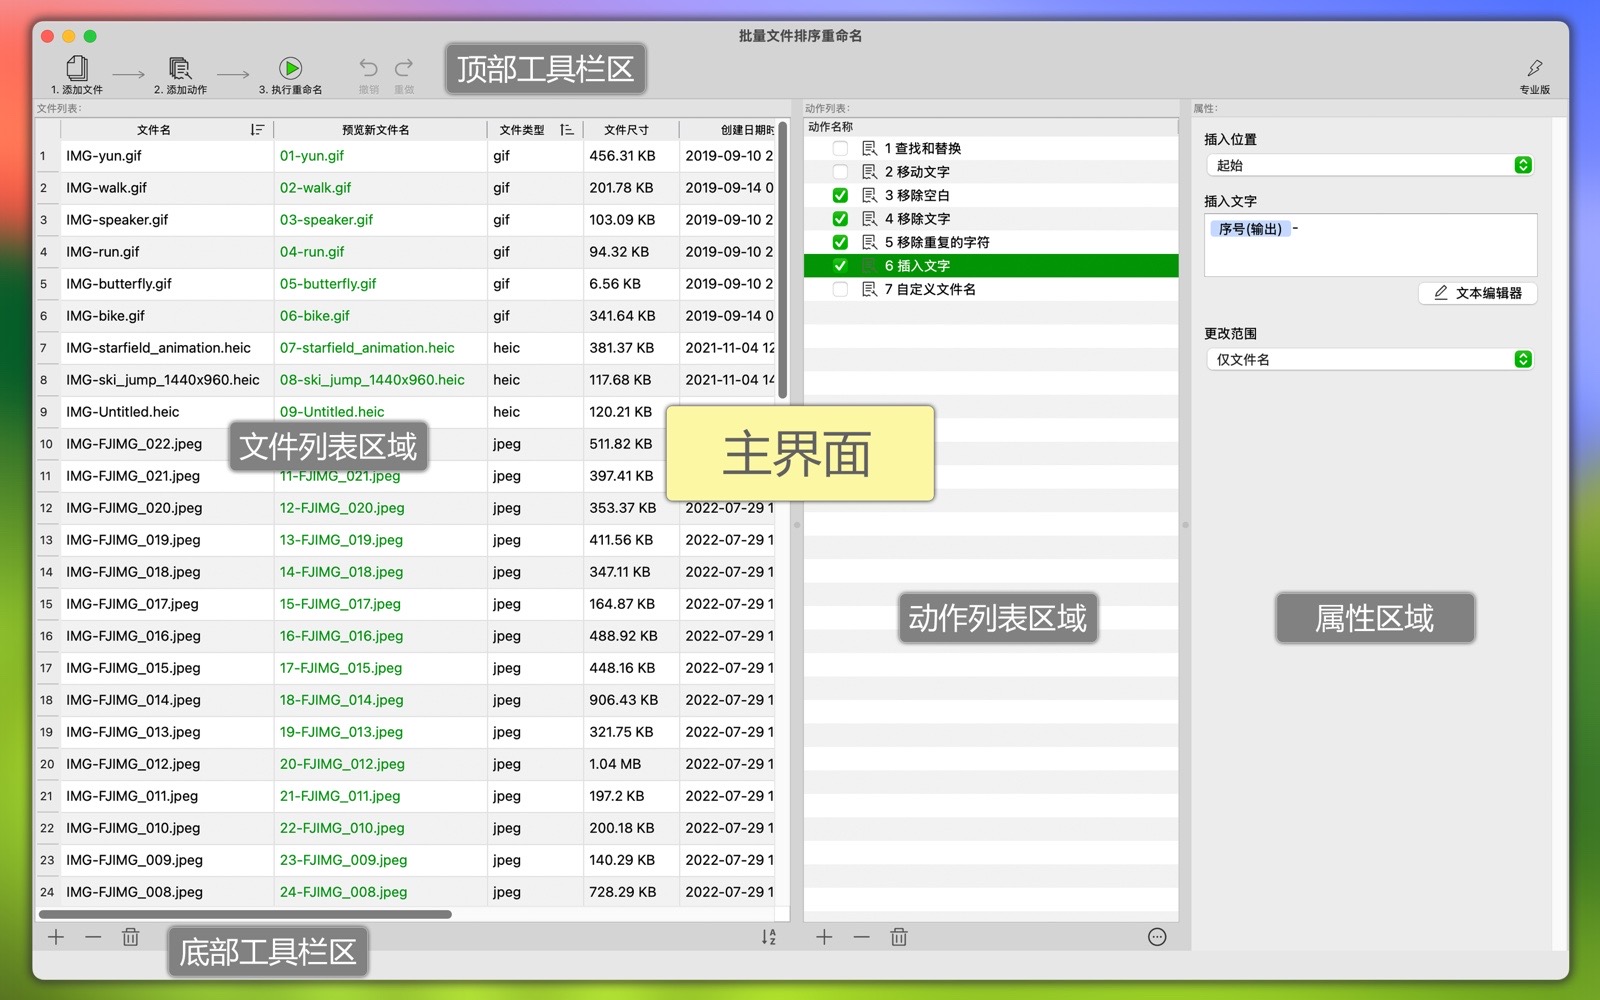Image resolution: width=1600 pixels, height=1000 pixels.
Task: Click the 文本编辑器 button
Action: 1477,293
